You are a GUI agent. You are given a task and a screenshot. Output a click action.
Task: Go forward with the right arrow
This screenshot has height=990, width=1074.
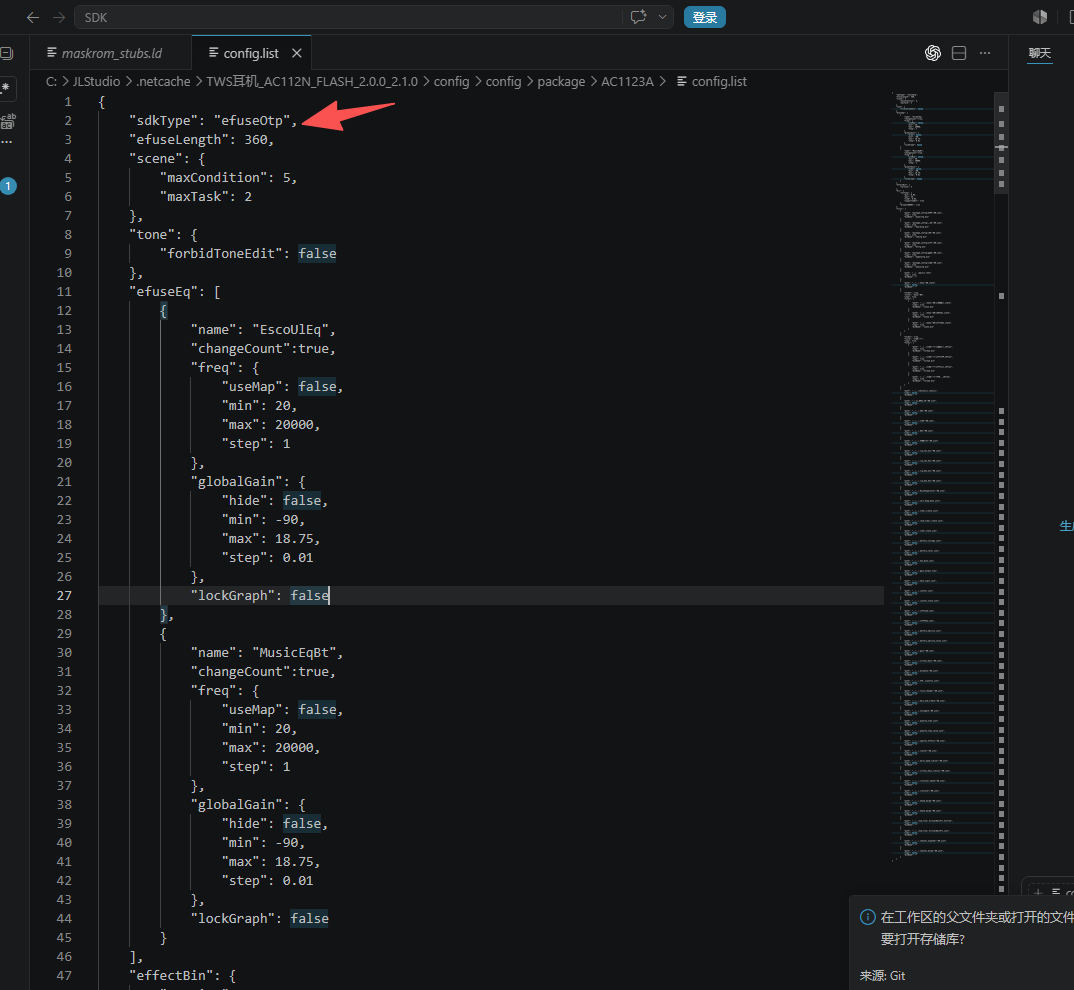coord(59,18)
